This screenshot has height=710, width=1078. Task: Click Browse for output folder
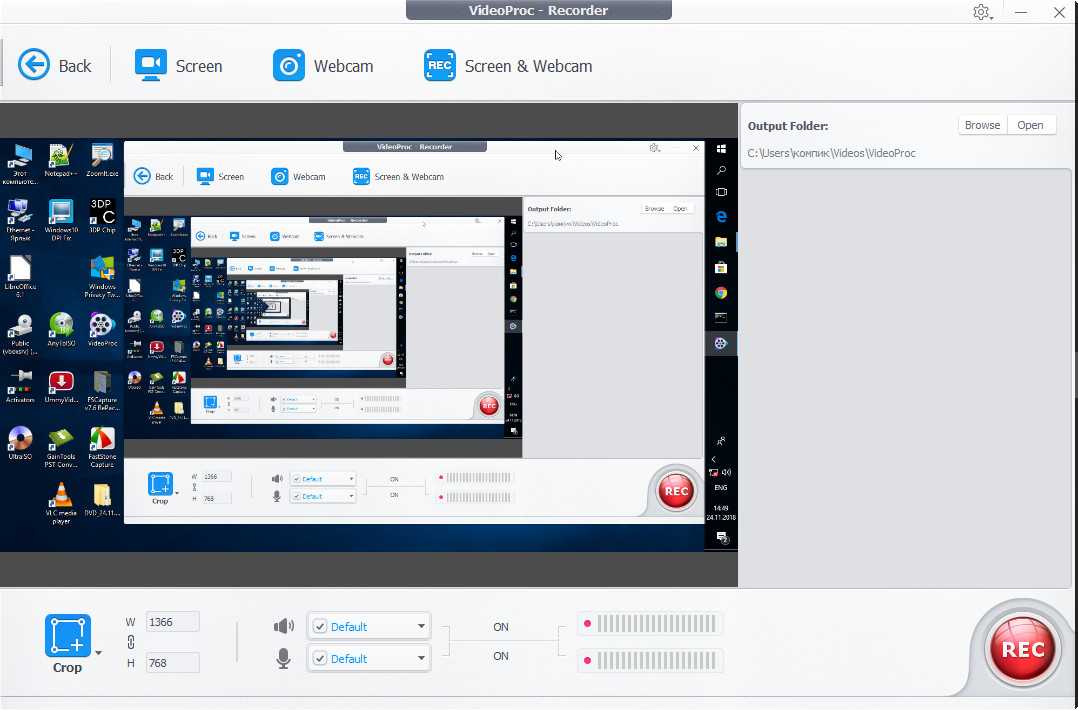(981, 125)
